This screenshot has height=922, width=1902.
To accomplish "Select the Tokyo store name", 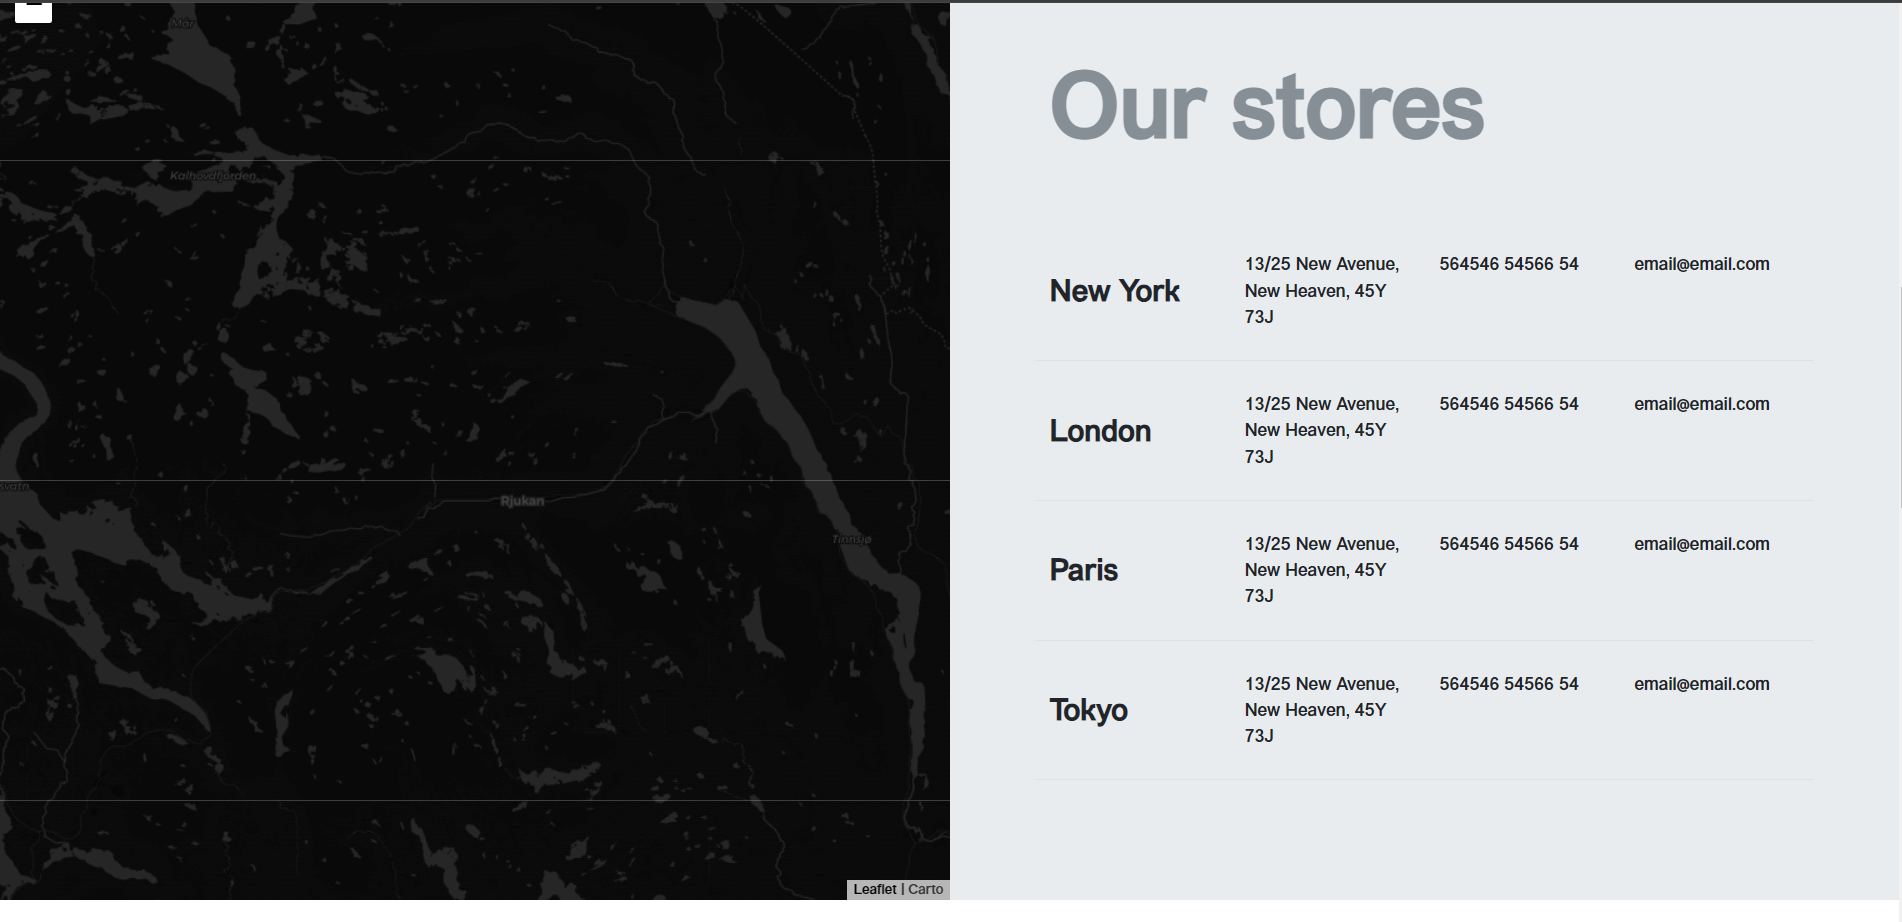I will click(1088, 710).
